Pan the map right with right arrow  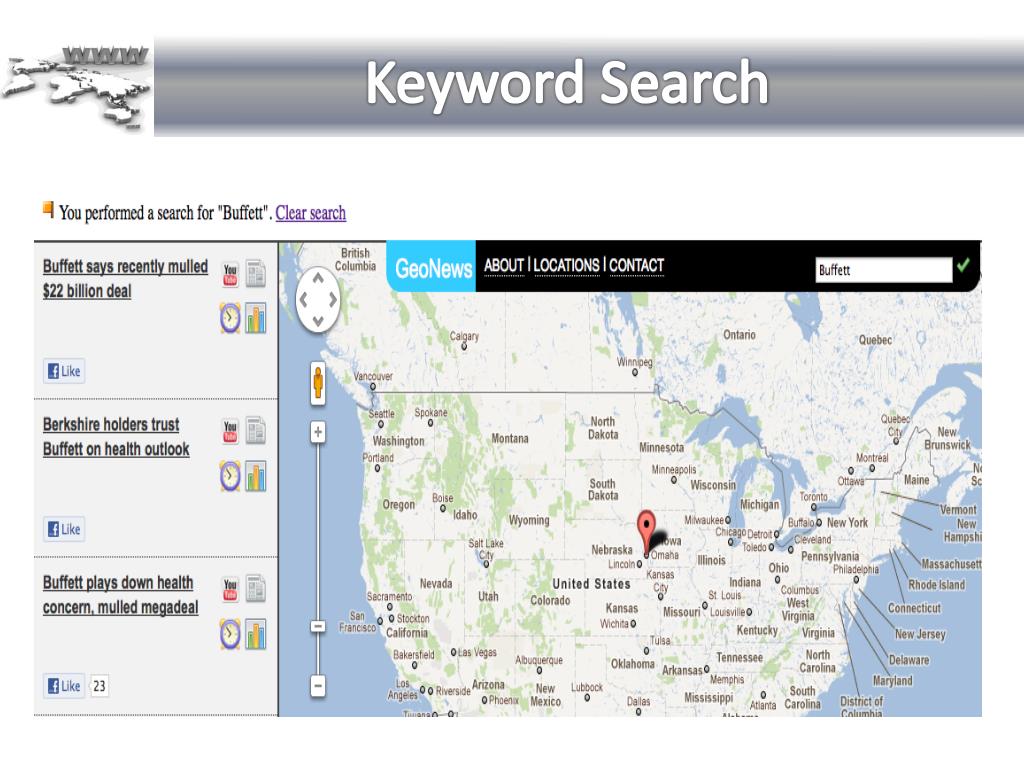coord(333,300)
